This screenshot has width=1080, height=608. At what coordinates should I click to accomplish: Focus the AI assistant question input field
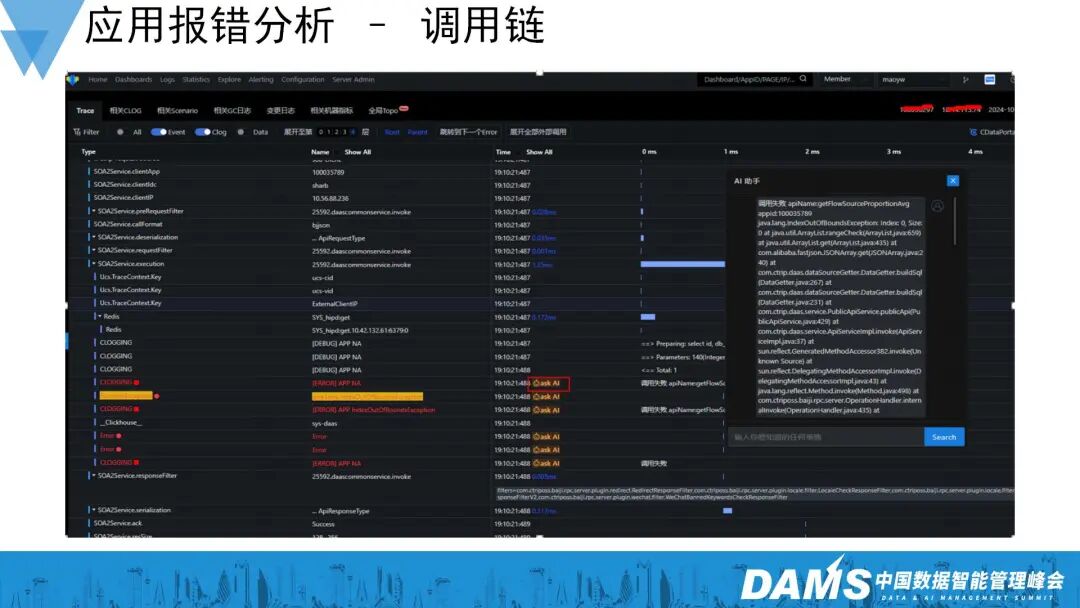[826, 437]
